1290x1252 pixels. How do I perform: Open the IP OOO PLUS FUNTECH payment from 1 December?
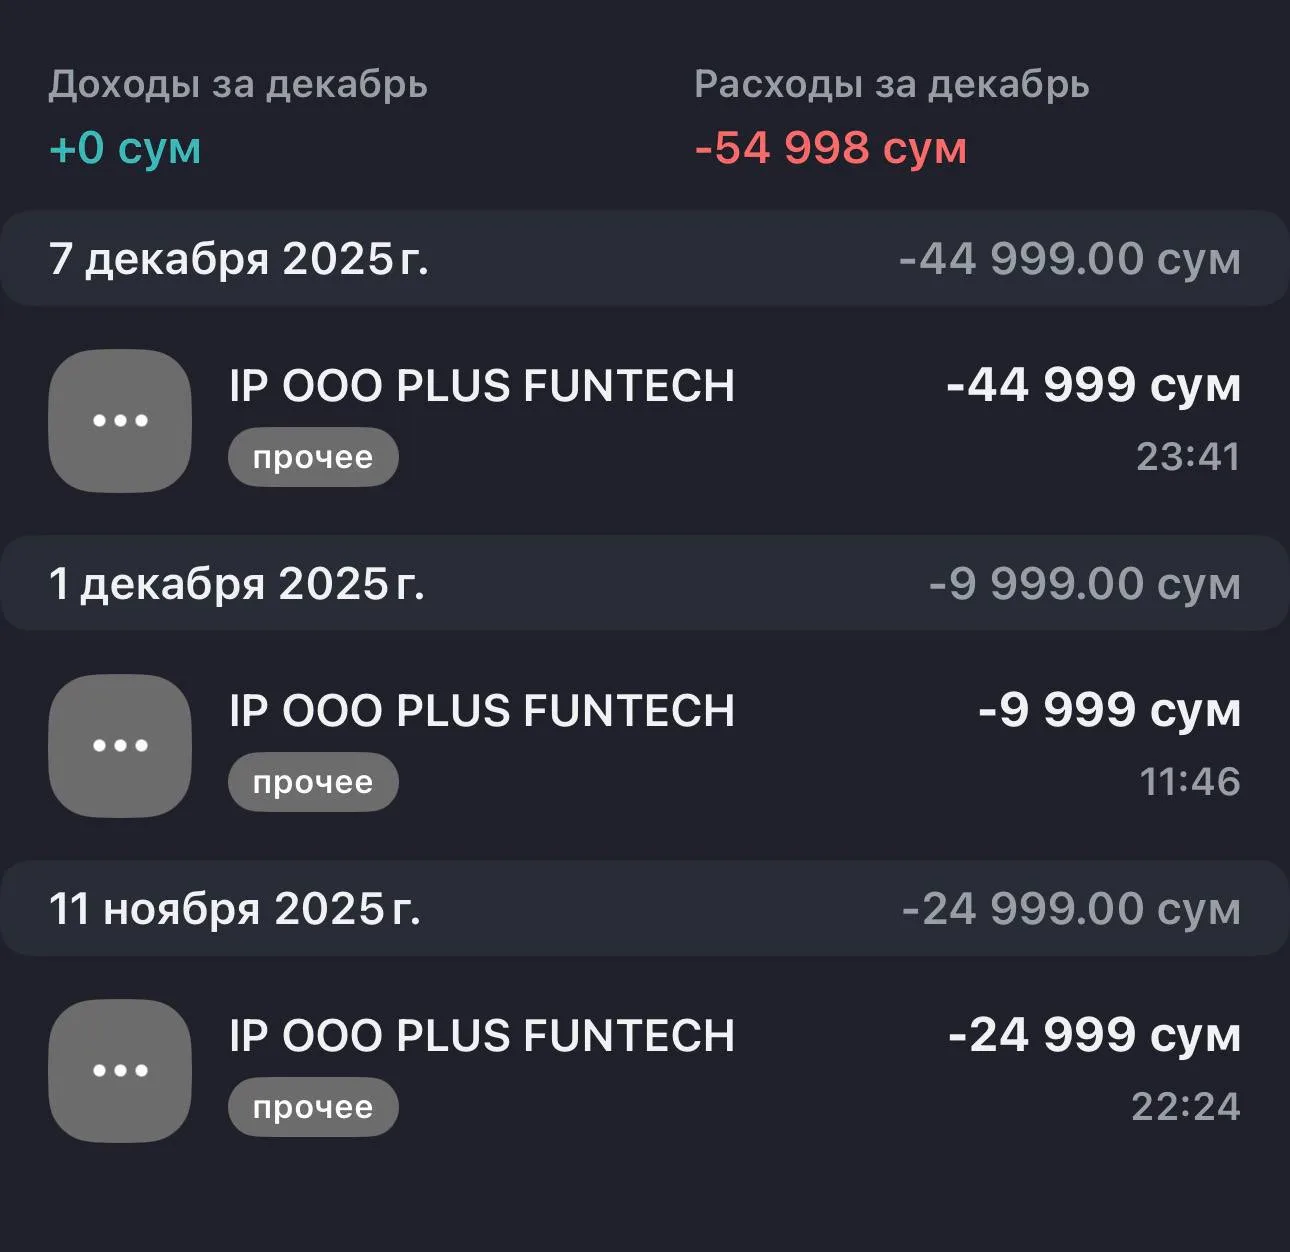[482, 711]
